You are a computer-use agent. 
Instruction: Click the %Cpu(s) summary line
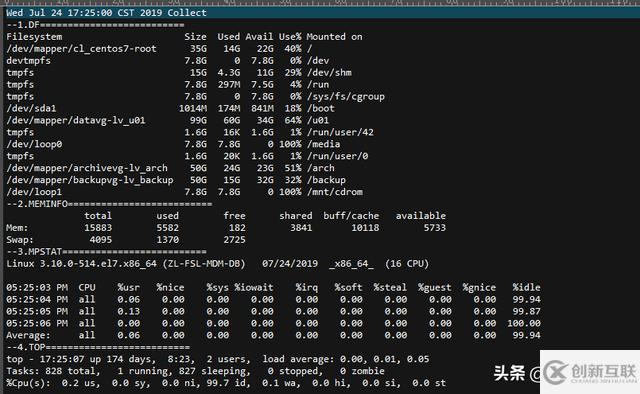226,383
